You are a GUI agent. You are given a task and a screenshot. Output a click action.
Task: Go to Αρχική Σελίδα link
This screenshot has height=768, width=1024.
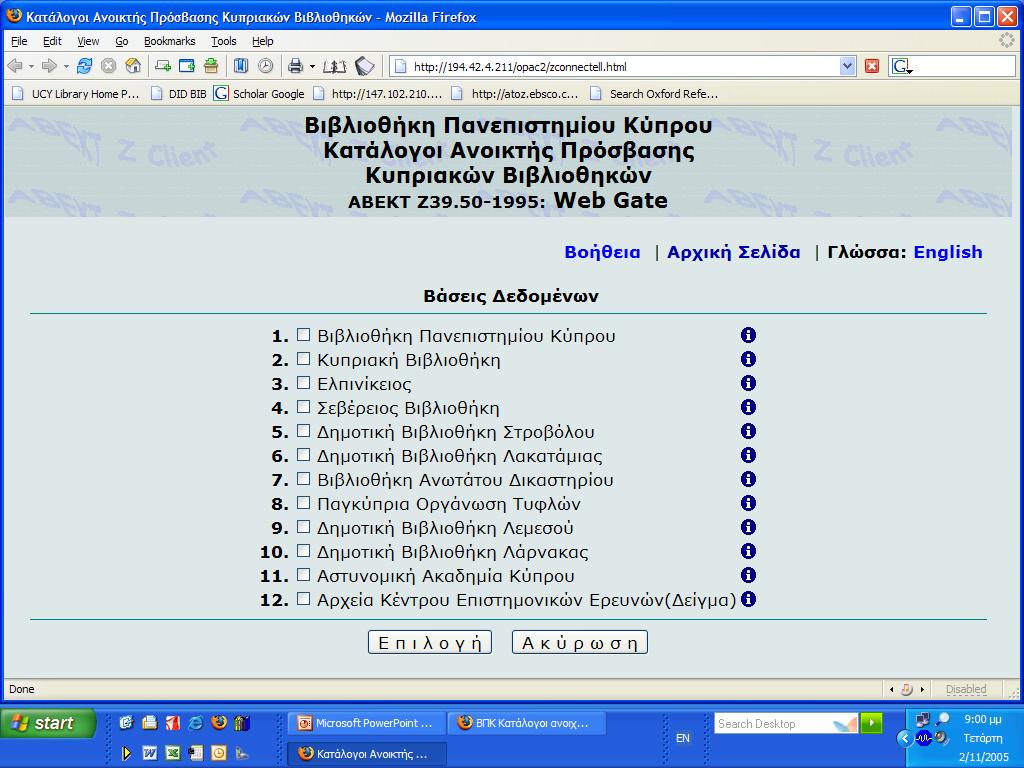733,252
